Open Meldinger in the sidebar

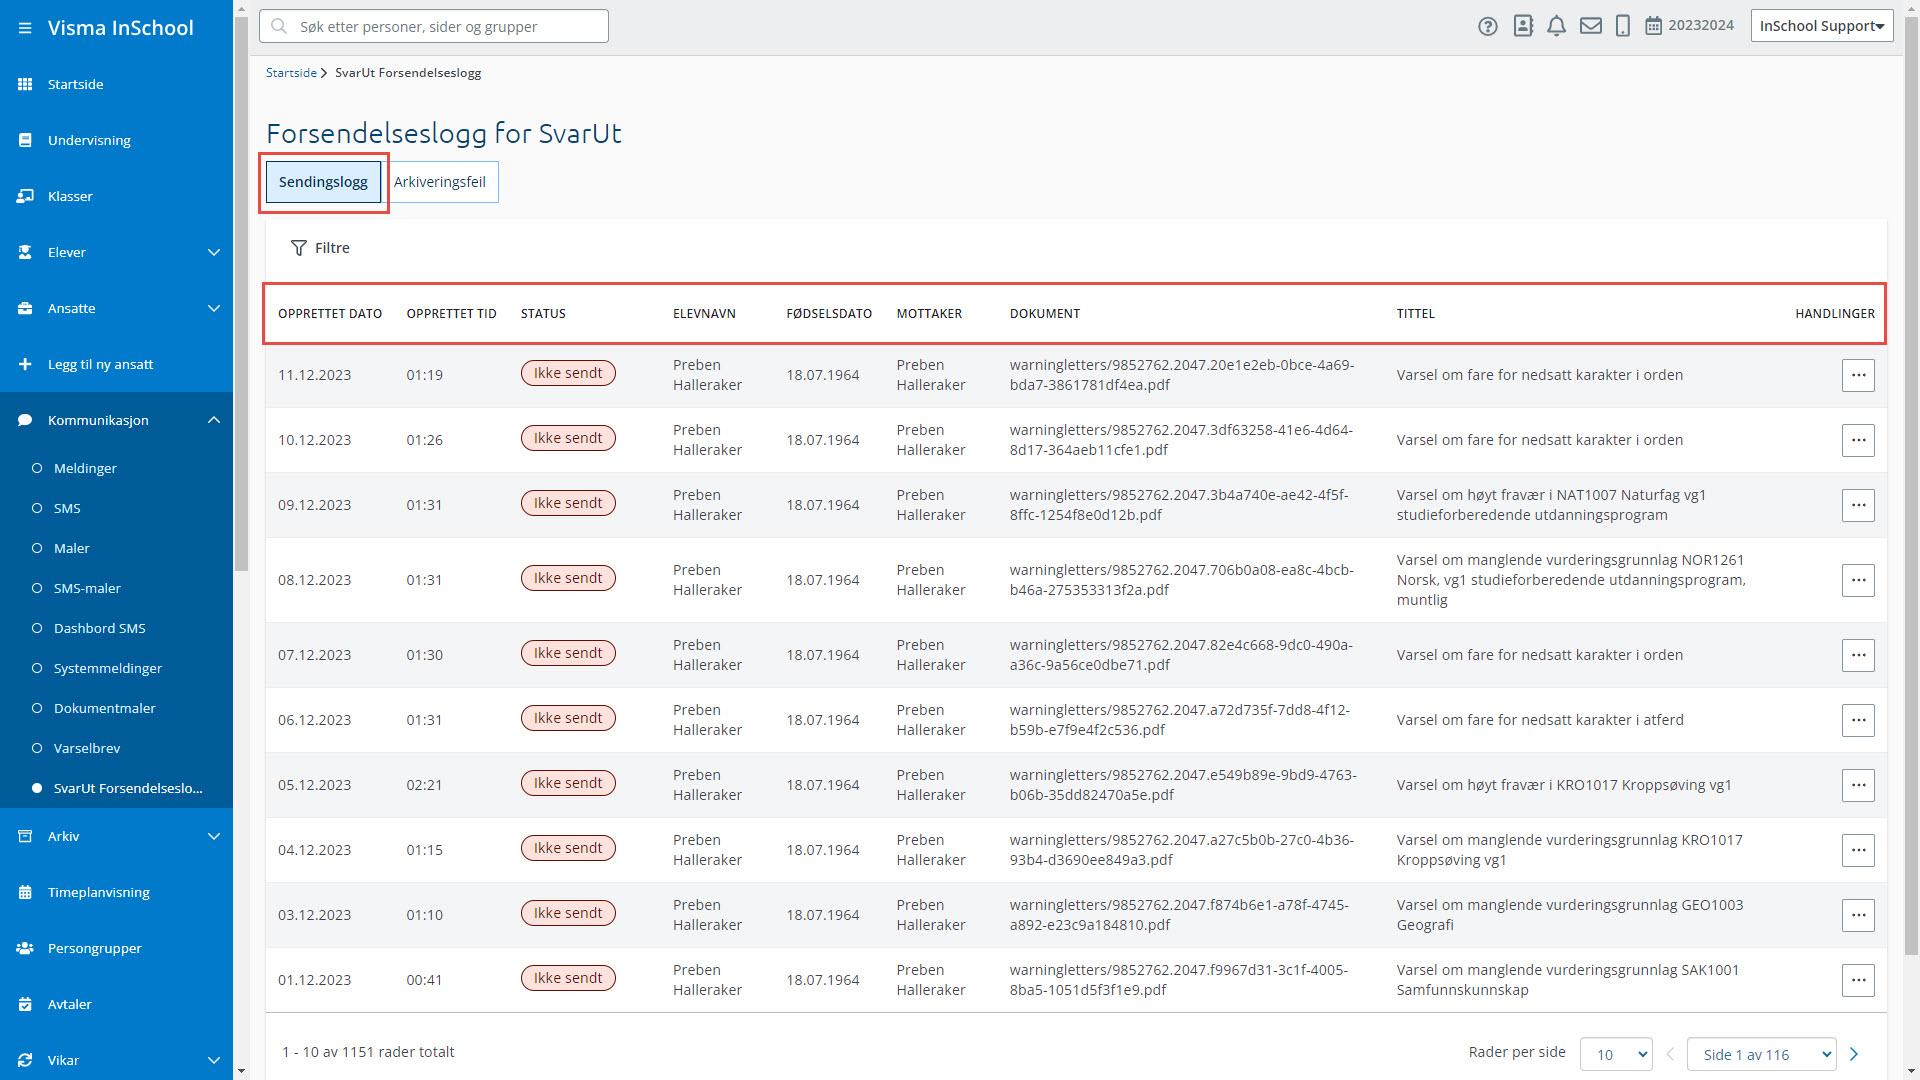(85, 468)
